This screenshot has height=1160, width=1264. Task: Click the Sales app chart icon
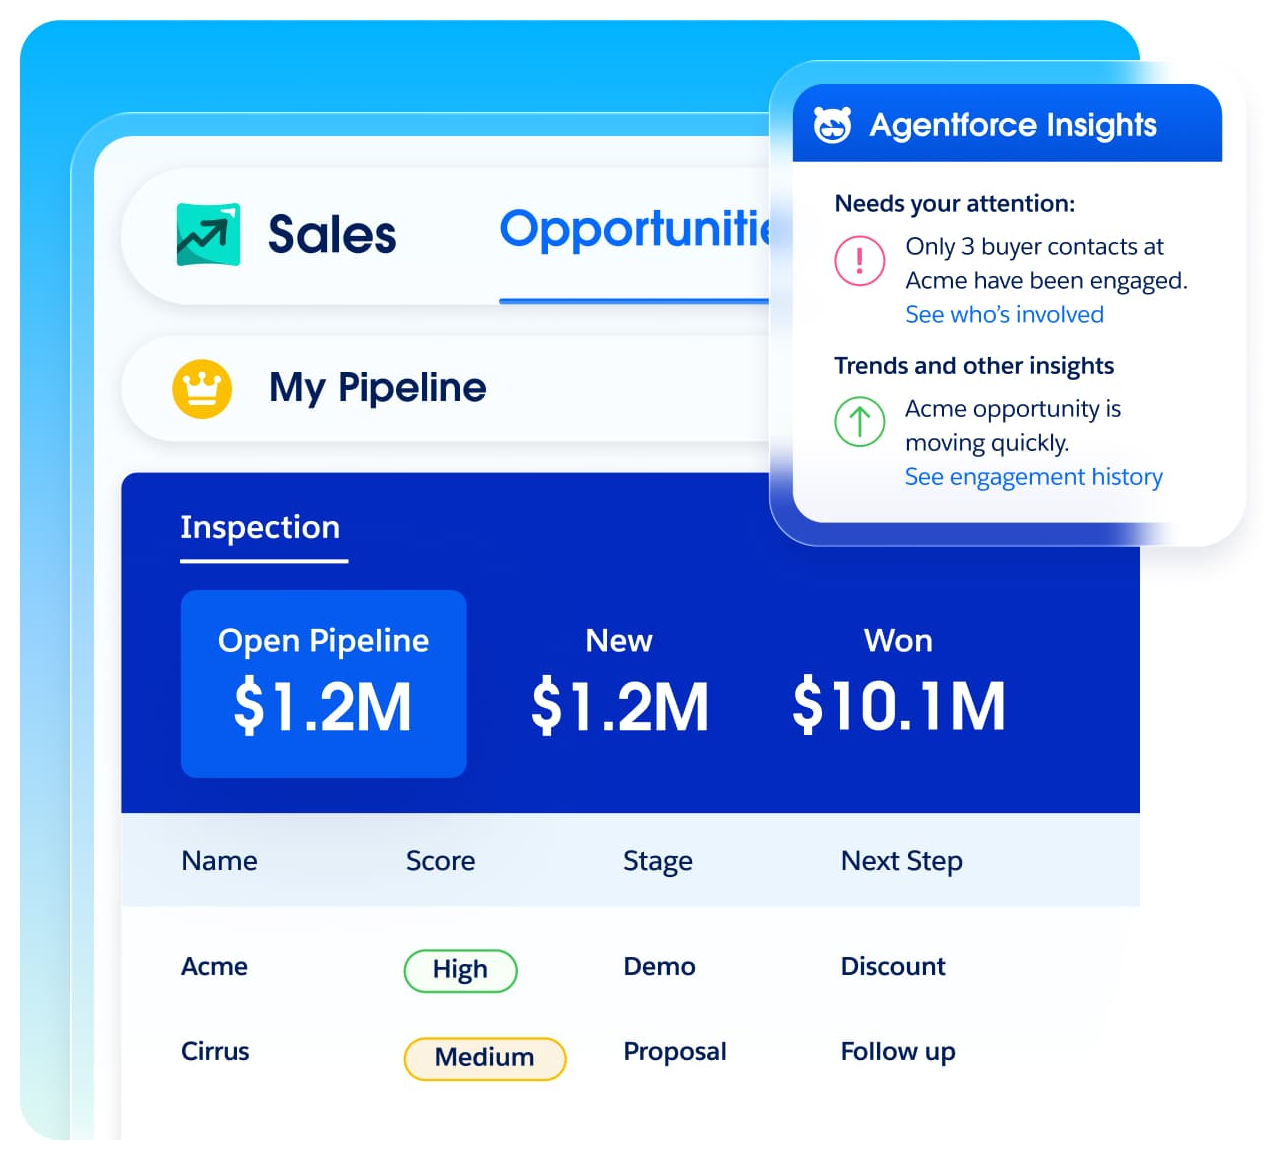(x=208, y=234)
